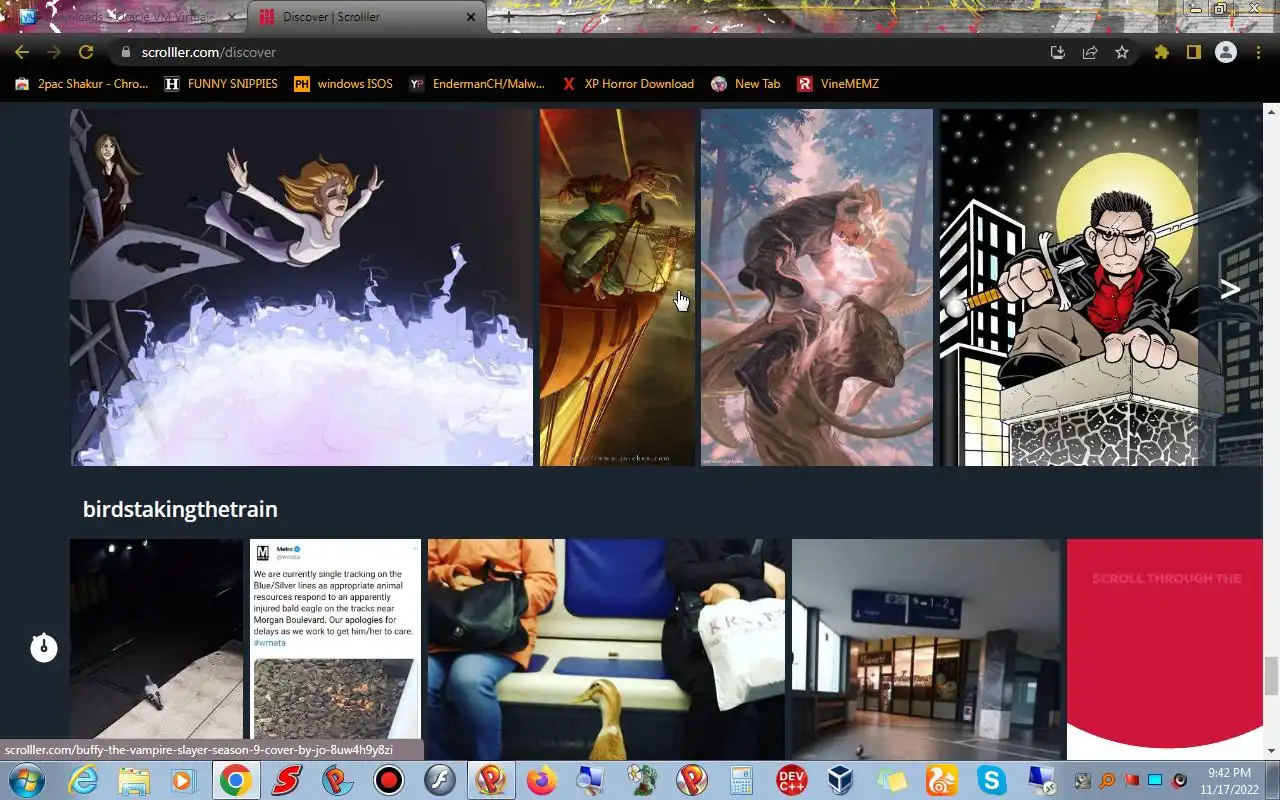Open the dark platform bird photo
Screen dimensions: 1280x800
tap(156, 650)
